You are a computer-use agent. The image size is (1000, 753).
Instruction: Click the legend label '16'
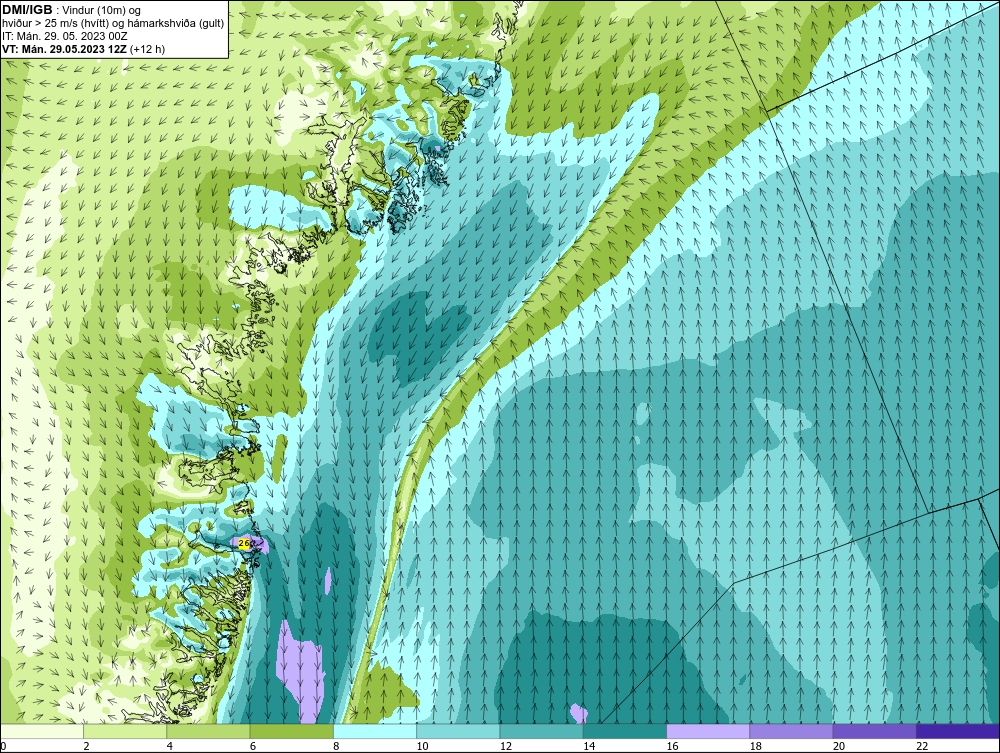672,746
